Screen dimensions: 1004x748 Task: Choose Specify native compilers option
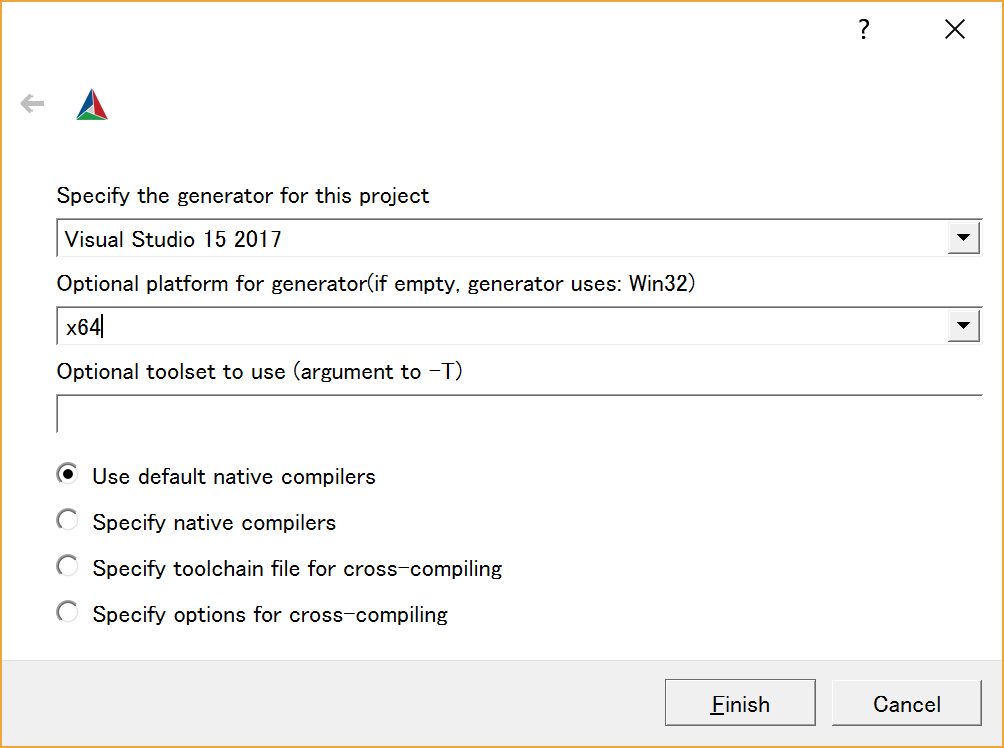[196, 522]
